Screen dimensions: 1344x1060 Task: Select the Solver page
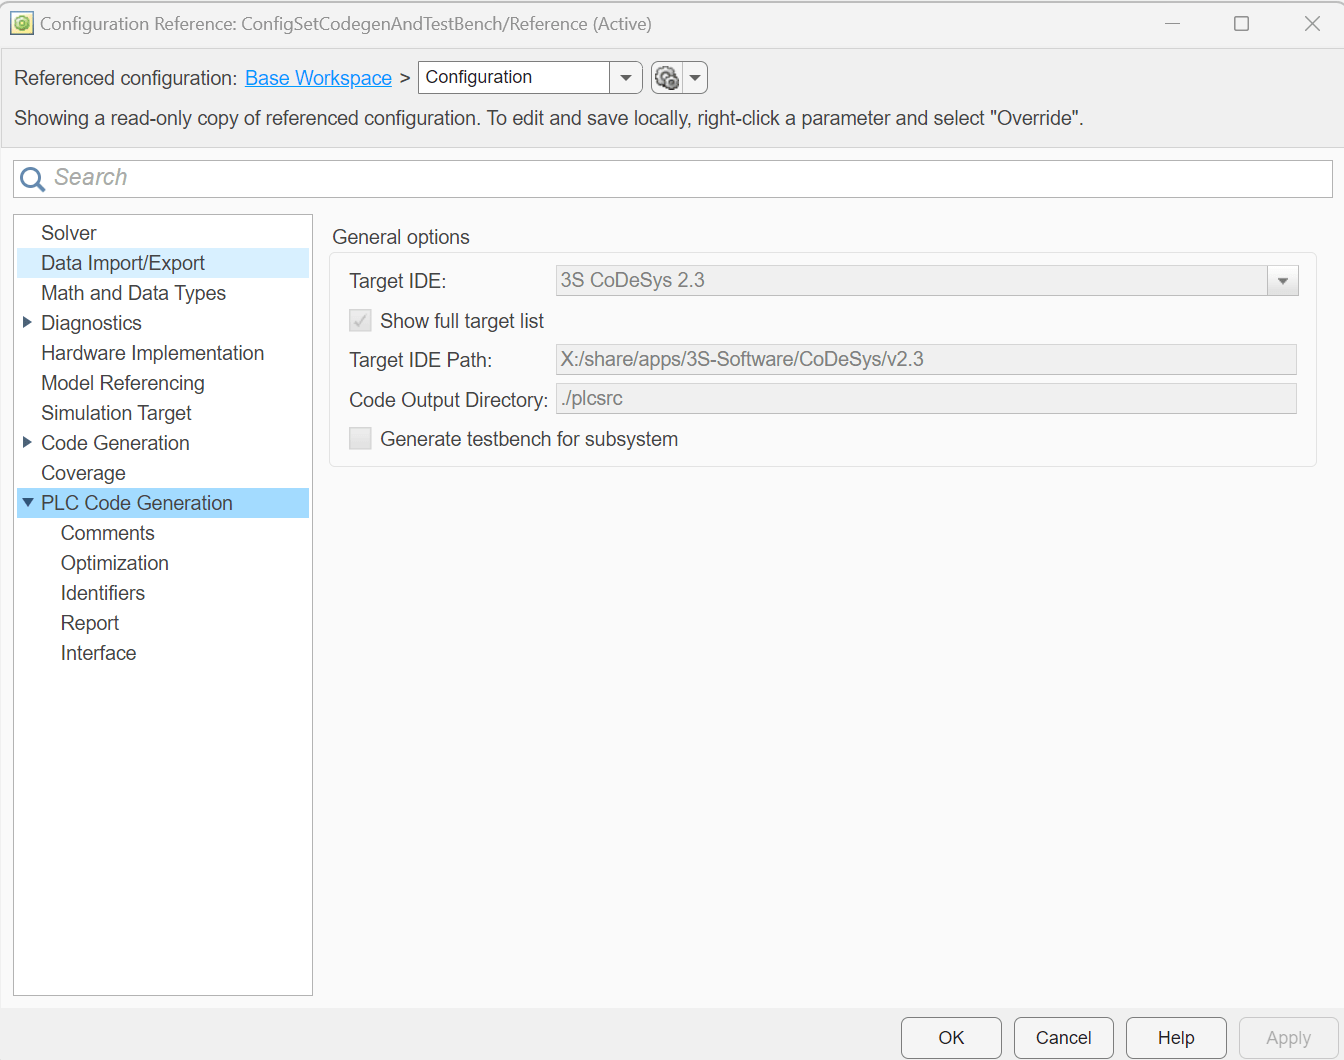[x=69, y=233]
